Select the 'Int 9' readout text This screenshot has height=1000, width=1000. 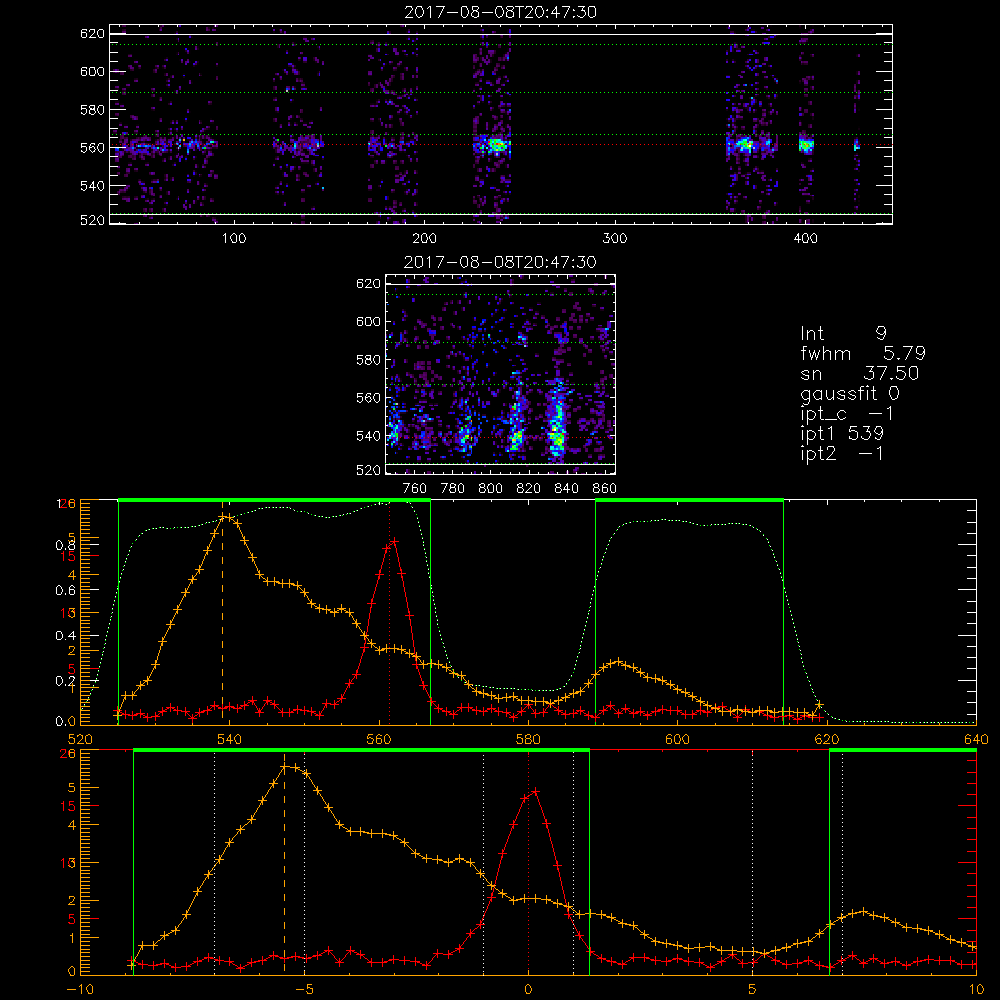[x=843, y=333]
